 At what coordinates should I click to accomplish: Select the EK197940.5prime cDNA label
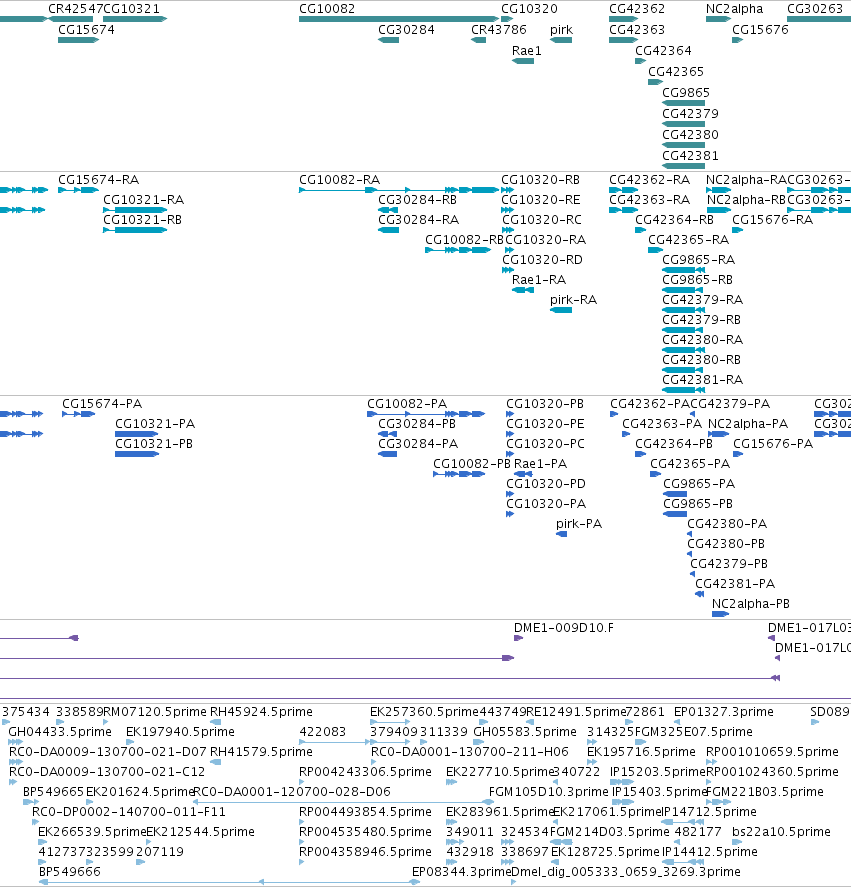click(180, 732)
